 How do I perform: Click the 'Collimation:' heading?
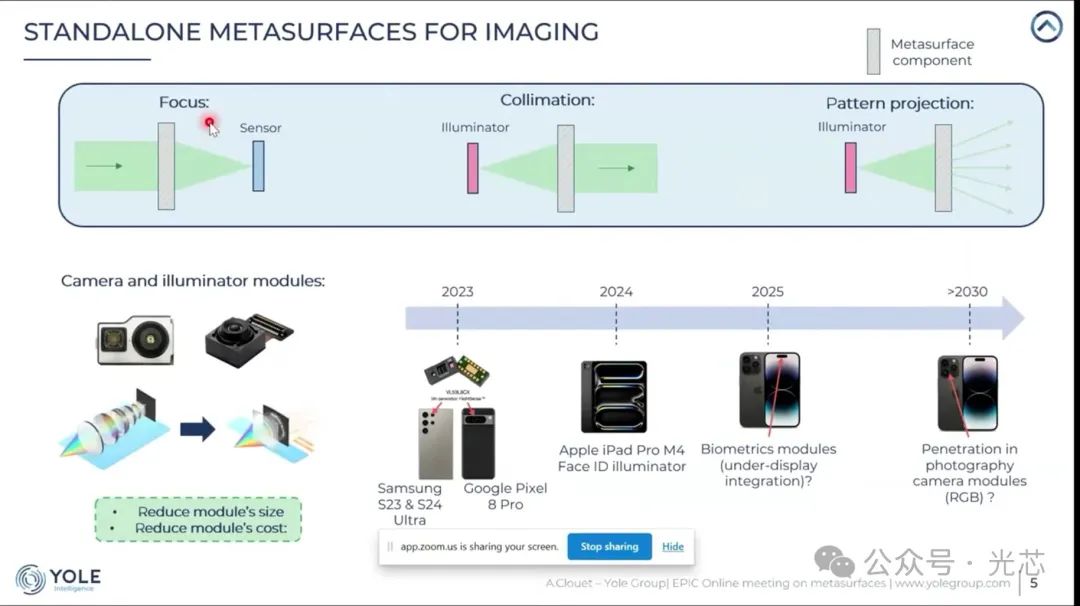click(x=547, y=100)
